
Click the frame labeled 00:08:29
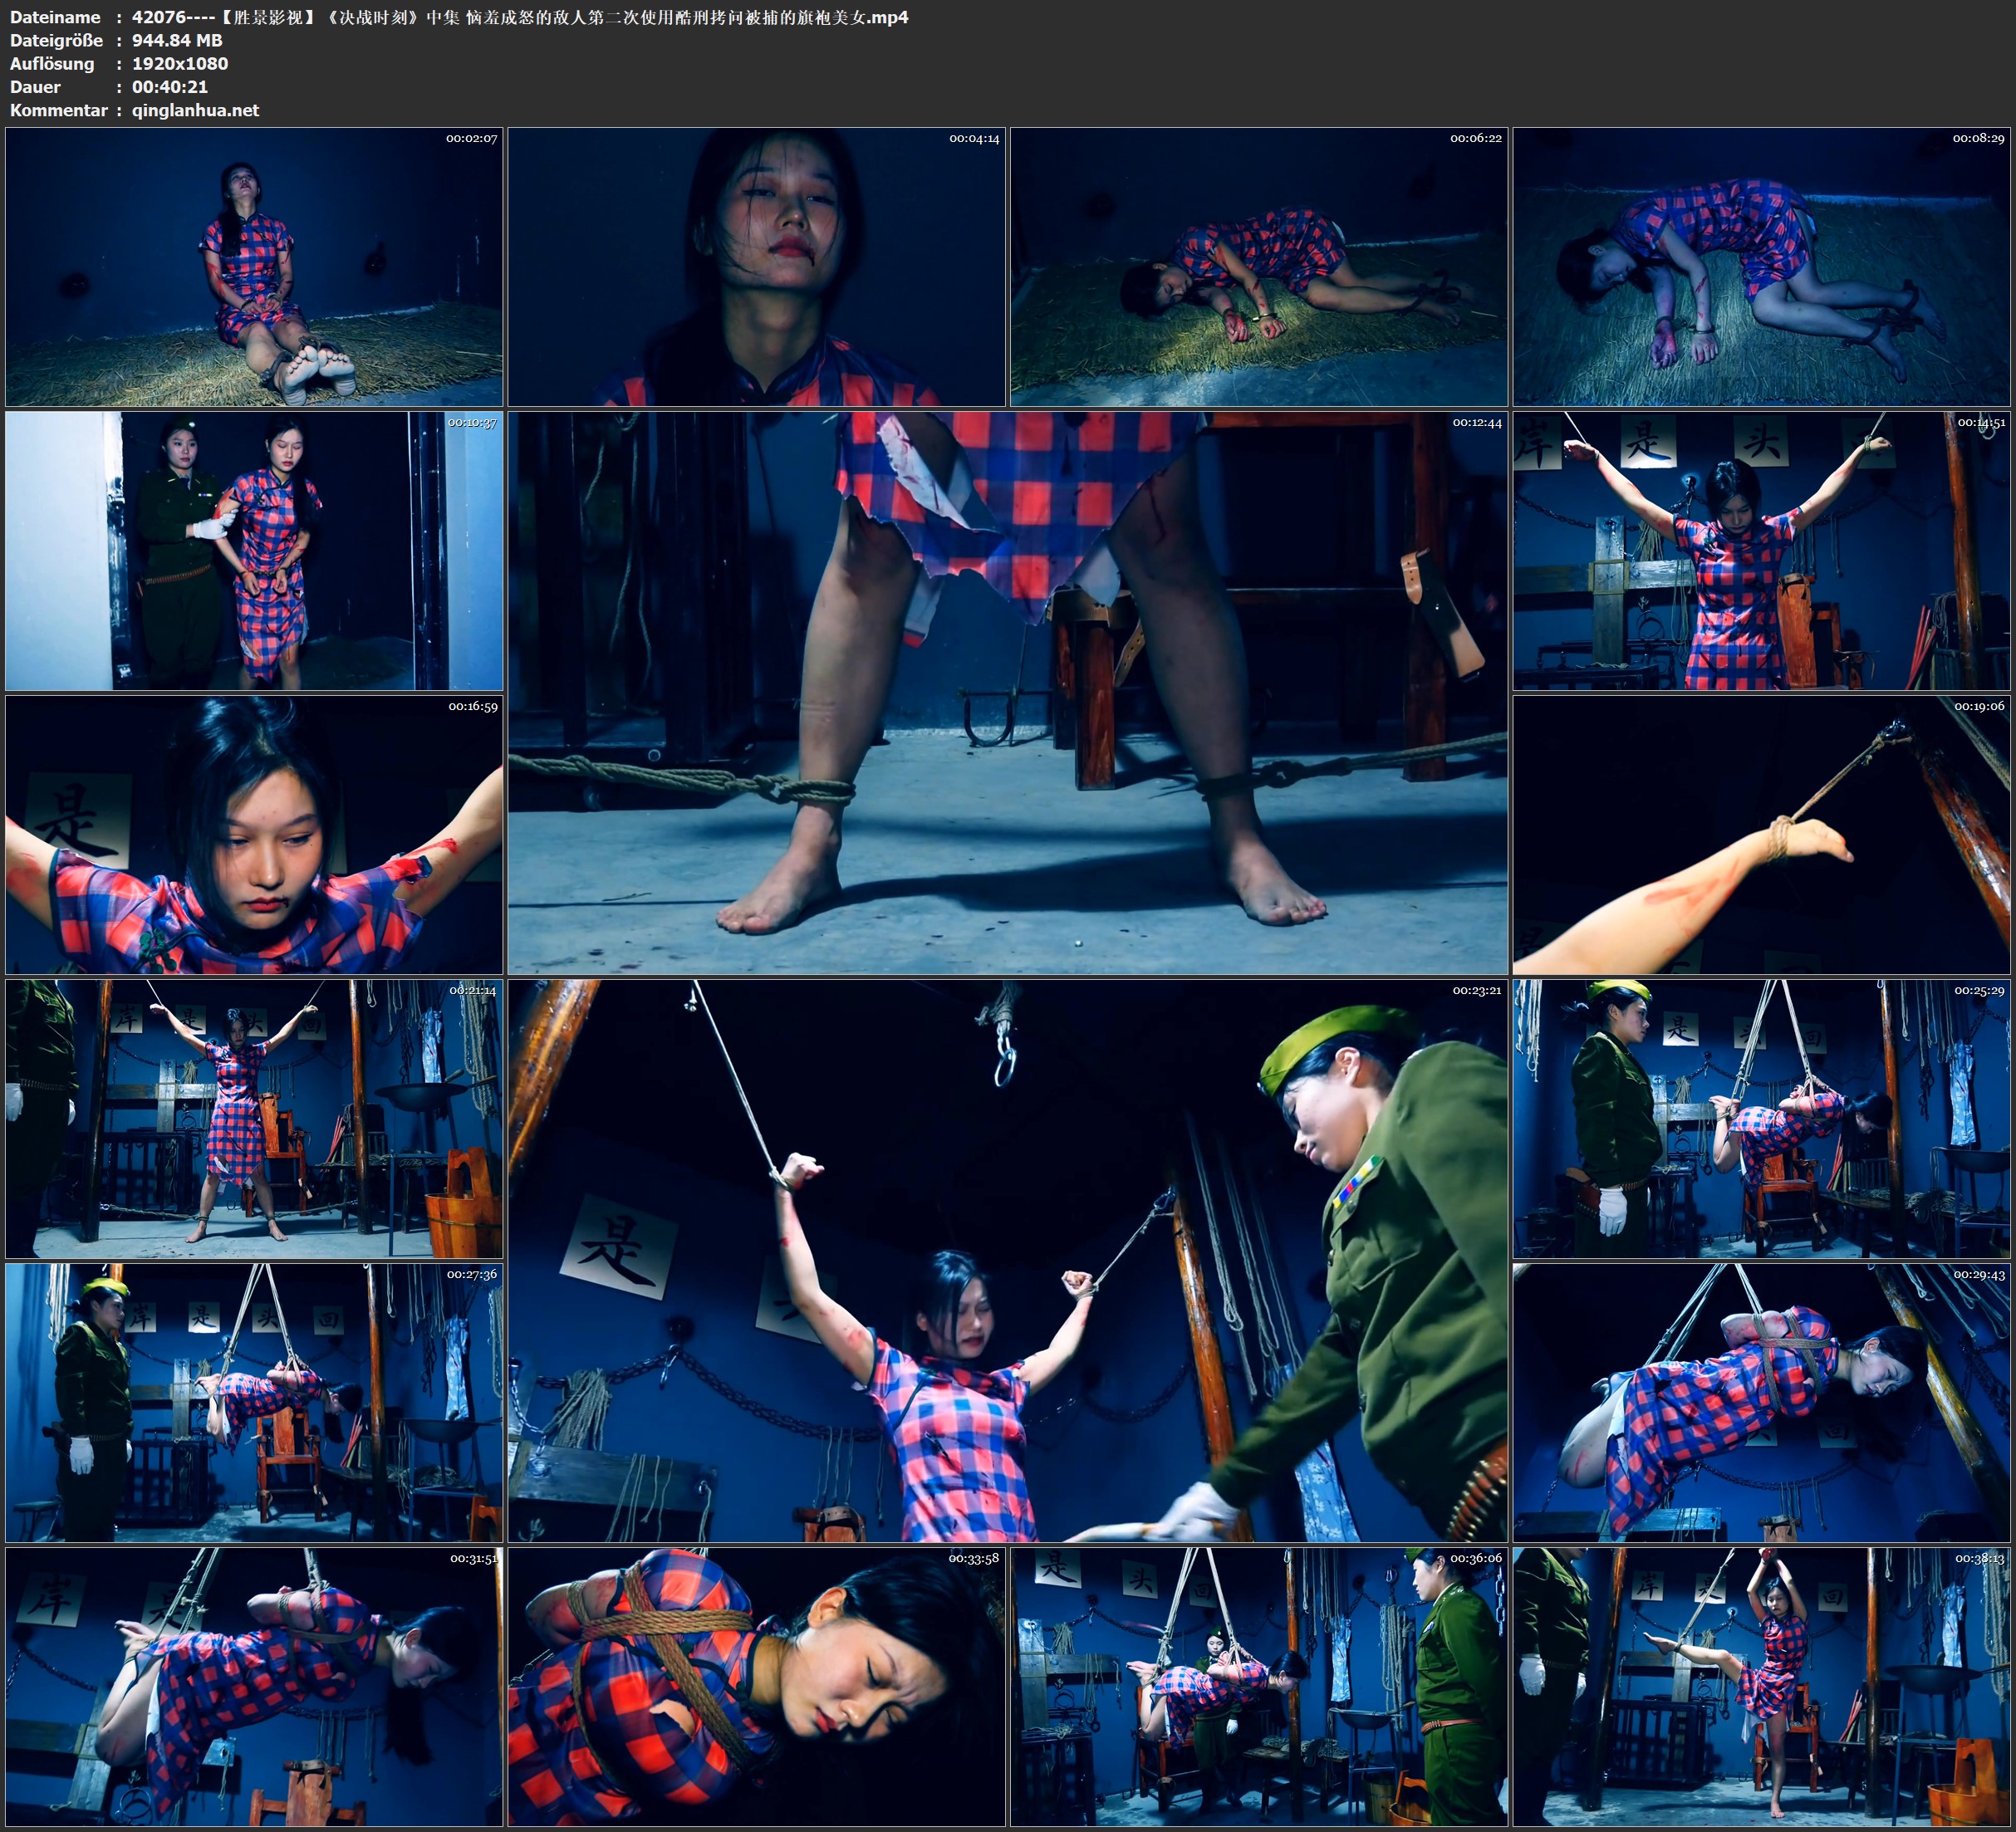coord(1762,266)
